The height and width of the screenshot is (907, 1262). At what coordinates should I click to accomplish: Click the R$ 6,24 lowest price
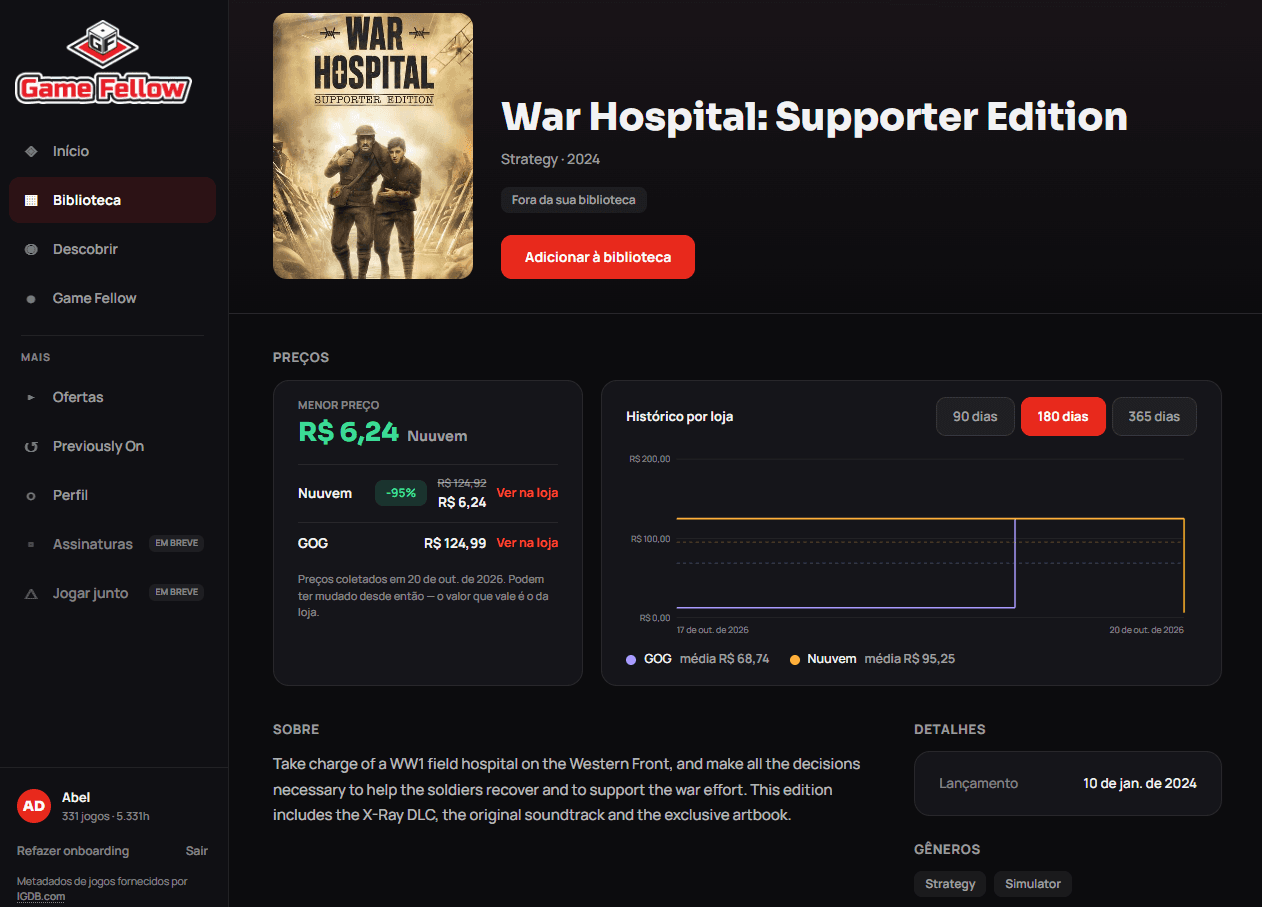pyautogui.click(x=349, y=432)
